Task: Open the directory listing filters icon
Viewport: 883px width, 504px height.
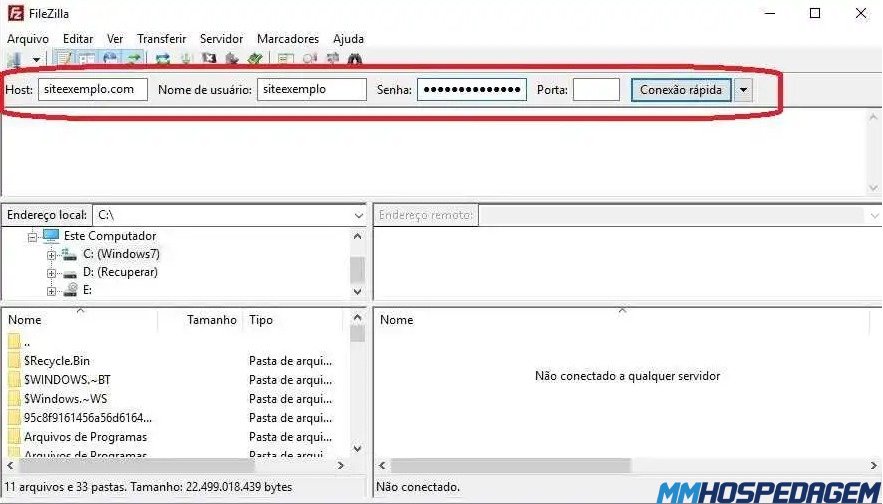Action: (286, 59)
